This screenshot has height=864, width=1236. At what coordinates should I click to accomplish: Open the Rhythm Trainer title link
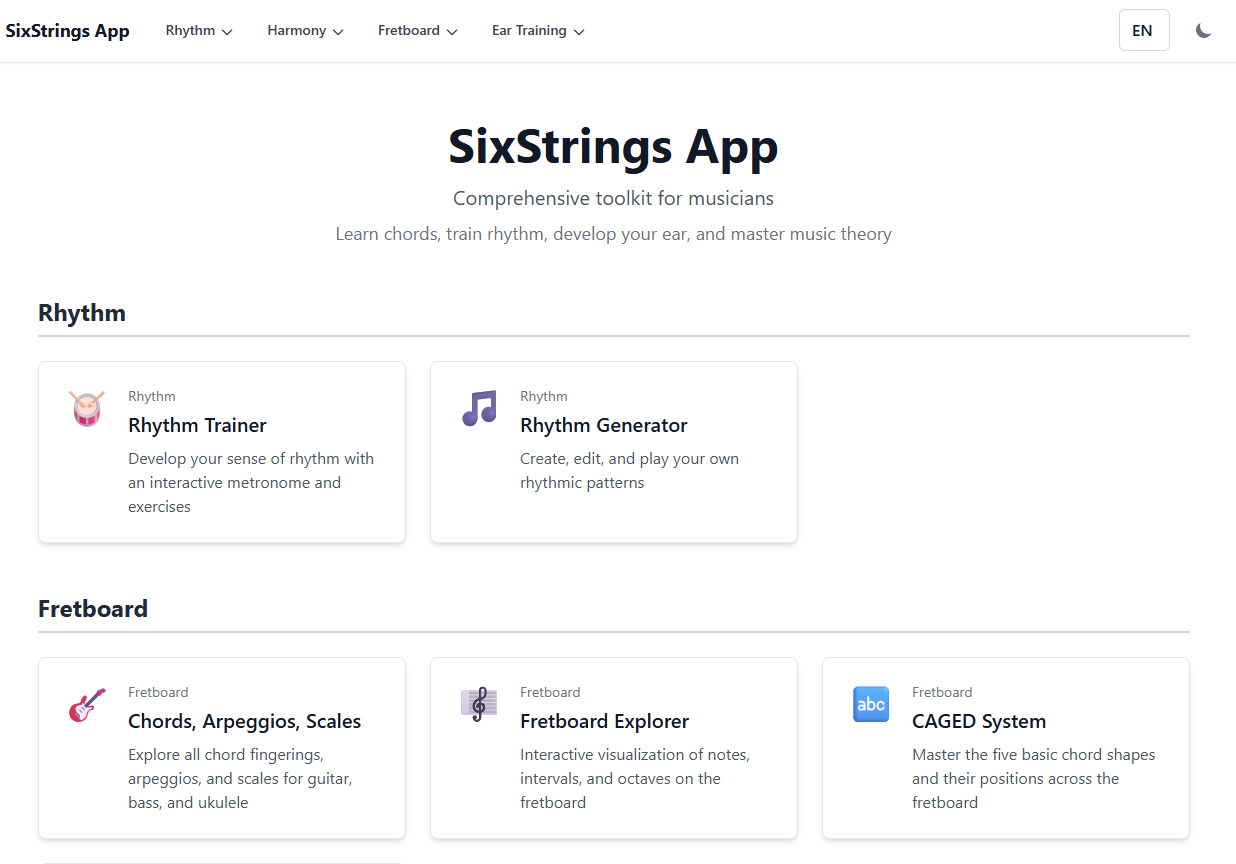pyautogui.click(x=197, y=425)
